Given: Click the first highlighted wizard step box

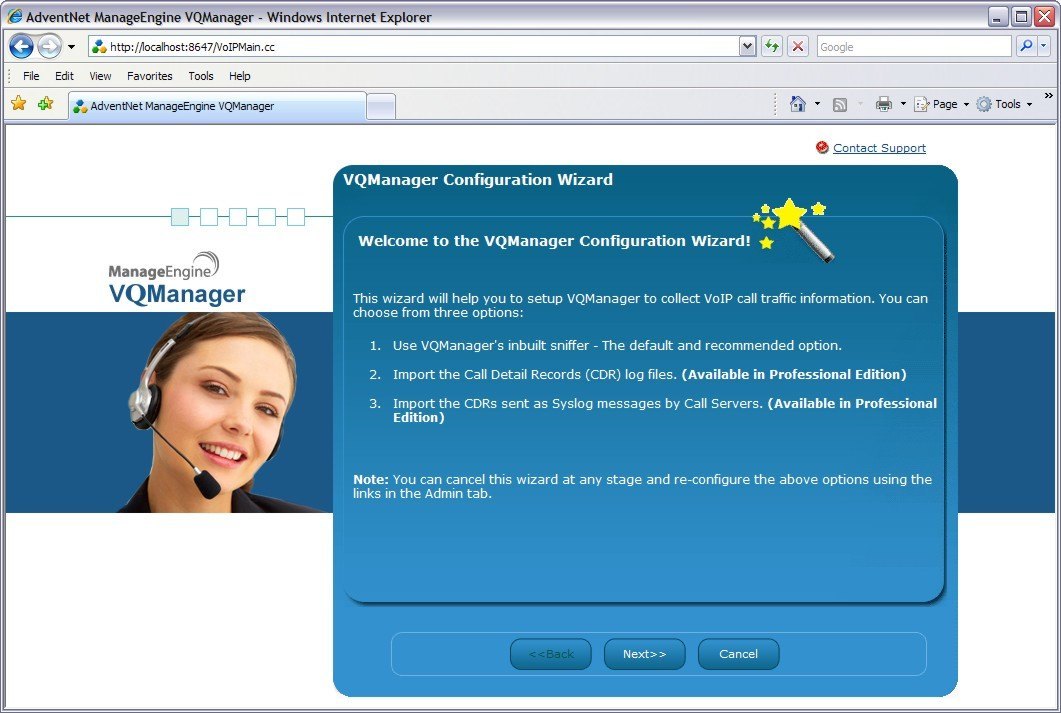Looking at the screenshot, I should (180, 216).
